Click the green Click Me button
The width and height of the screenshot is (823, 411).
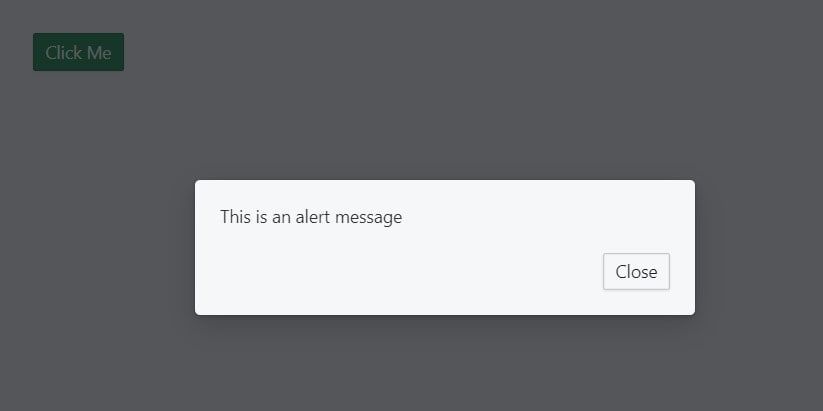click(79, 52)
